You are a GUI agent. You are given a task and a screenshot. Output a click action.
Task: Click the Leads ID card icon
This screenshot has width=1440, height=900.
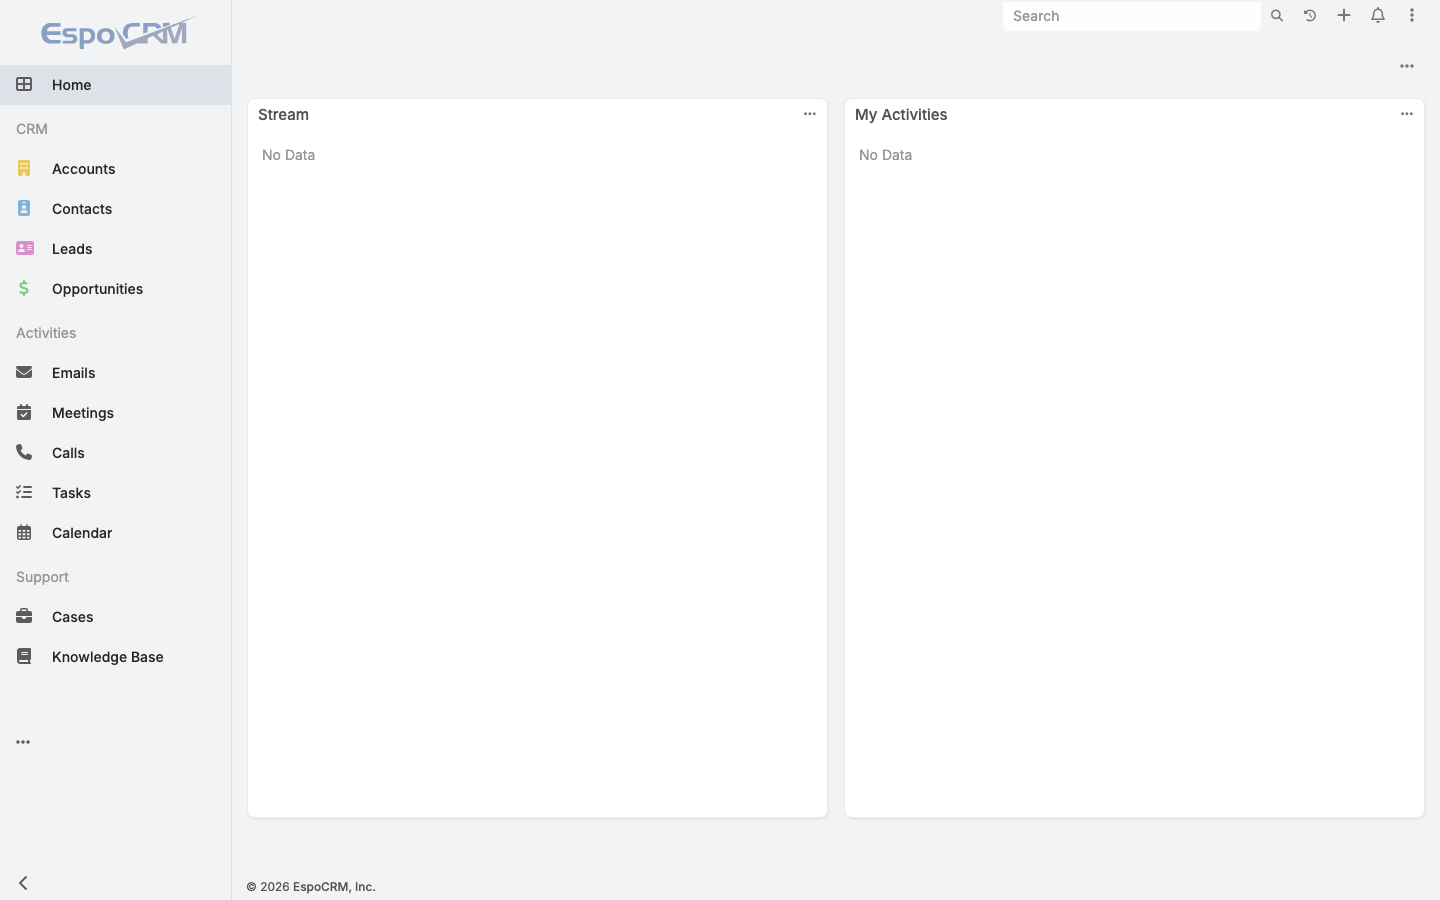coord(24,249)
